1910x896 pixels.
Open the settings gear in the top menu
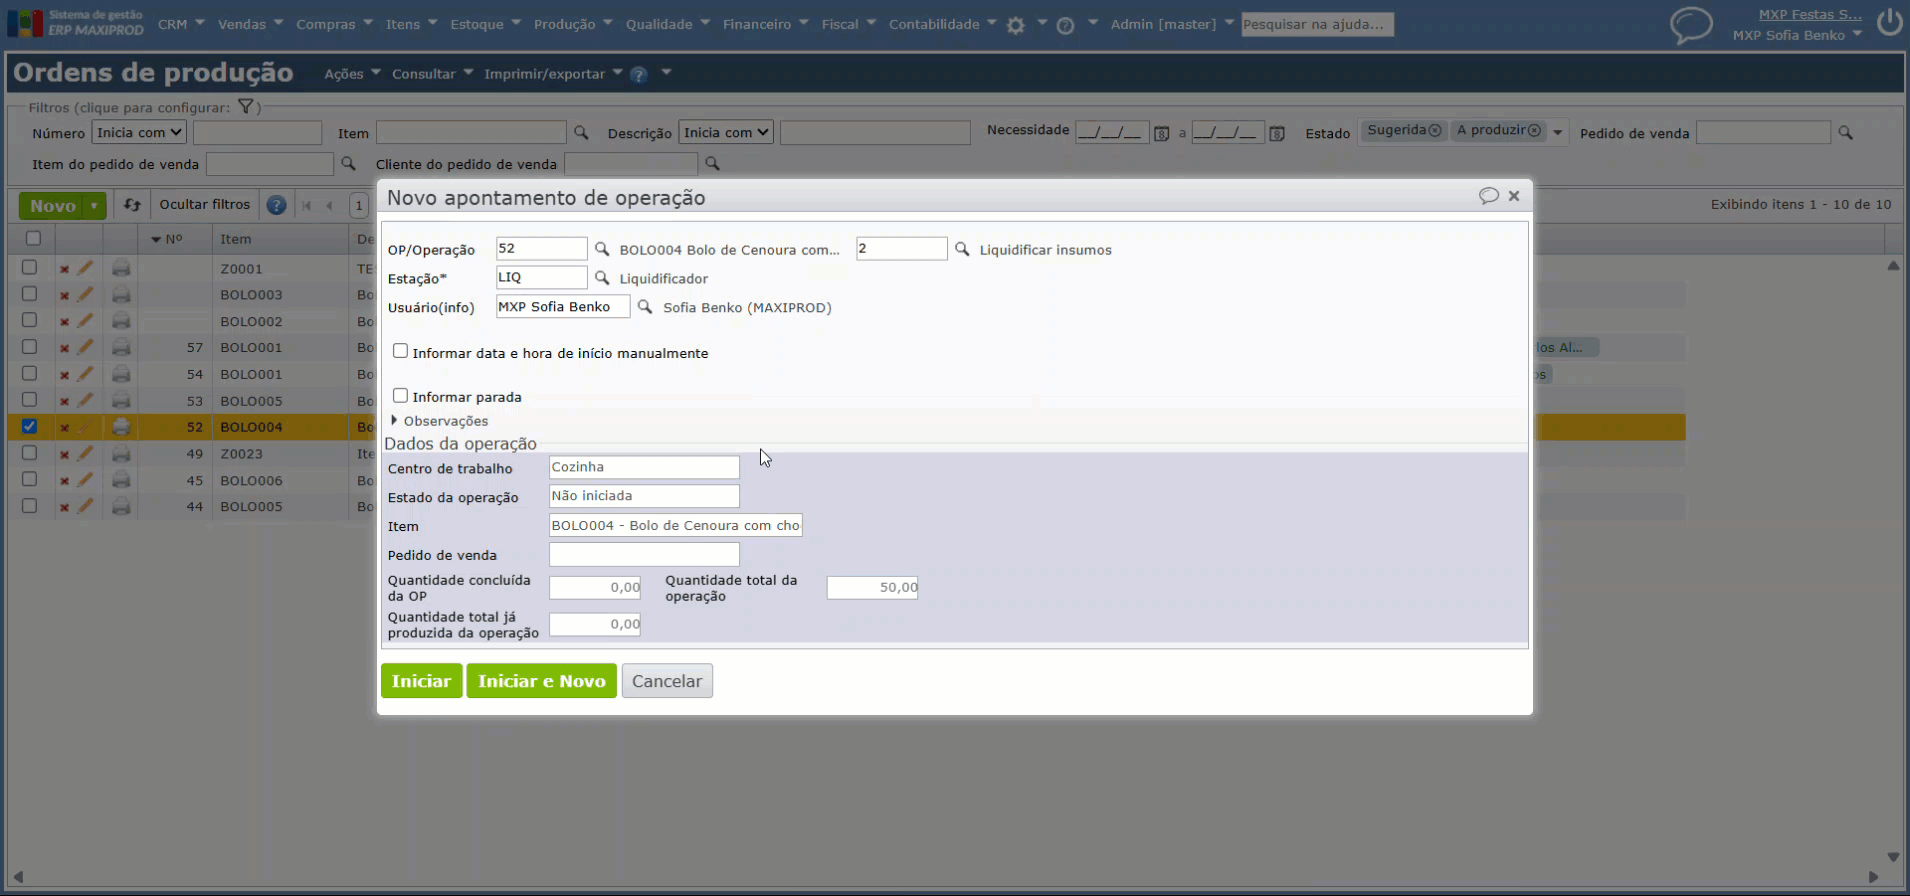pos(1016,25)
